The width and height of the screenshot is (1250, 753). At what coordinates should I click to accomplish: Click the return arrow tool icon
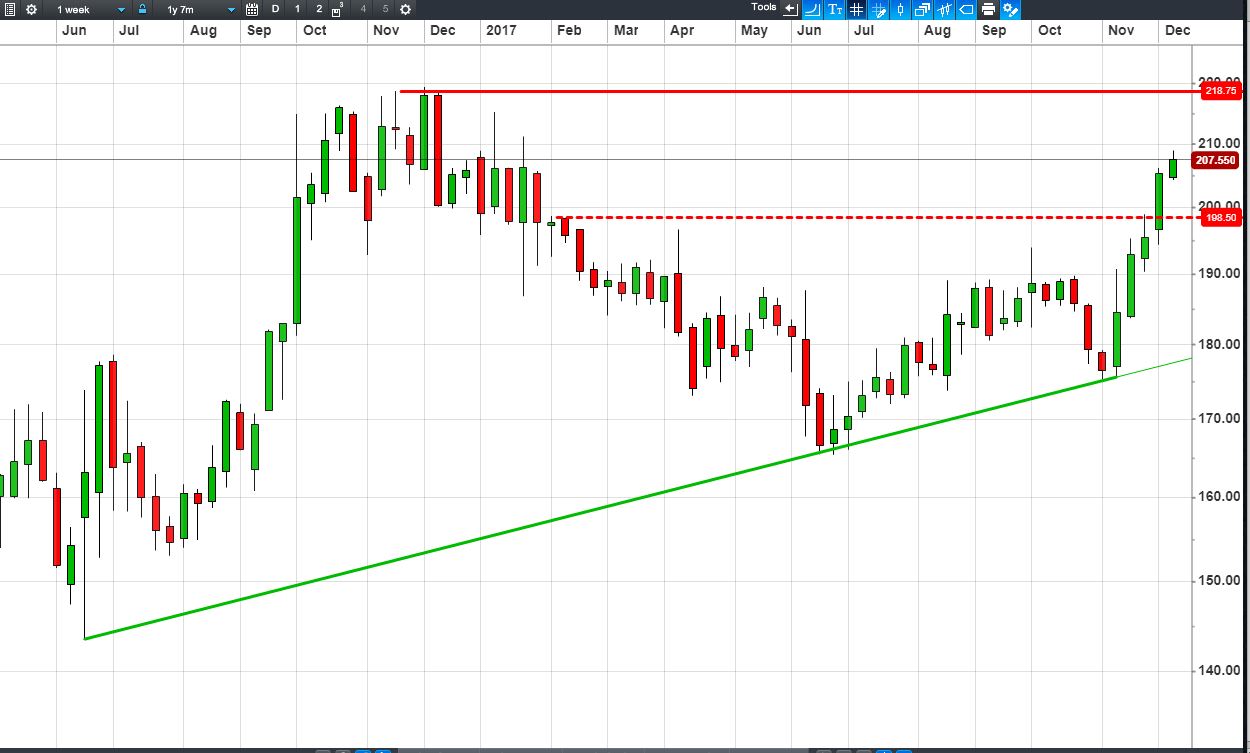pyautogui.click(x=790, y=9)
